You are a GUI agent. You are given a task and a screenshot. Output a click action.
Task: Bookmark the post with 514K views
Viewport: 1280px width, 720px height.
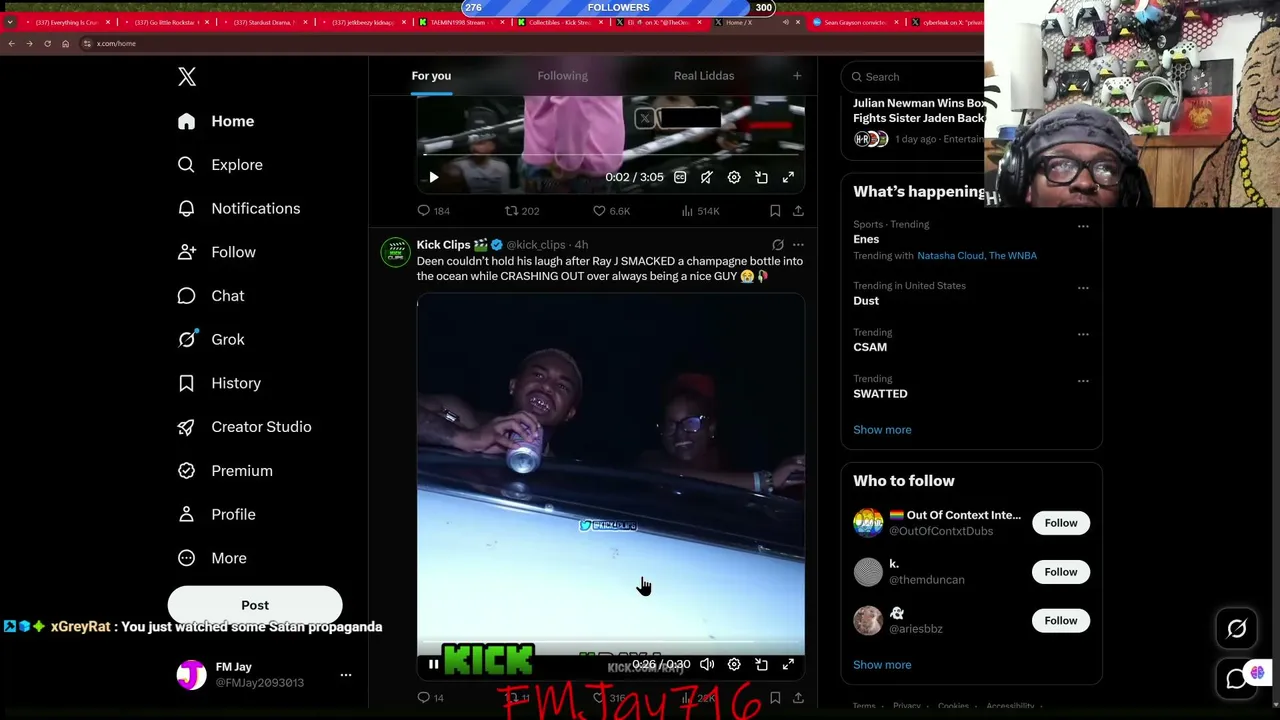775,211
